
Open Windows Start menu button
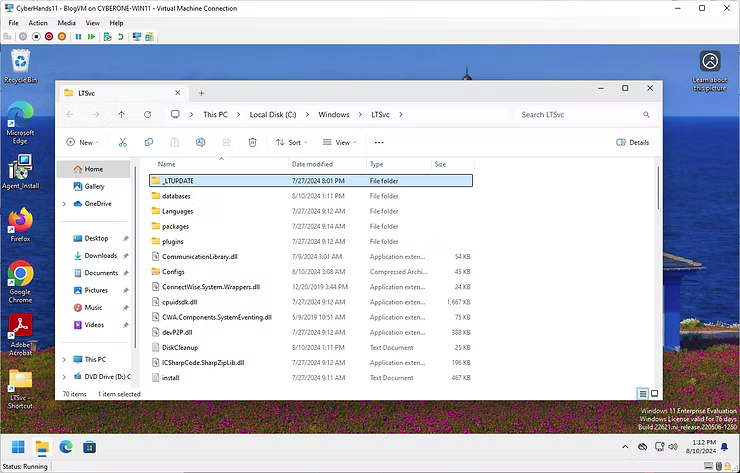tap(18, 447)
